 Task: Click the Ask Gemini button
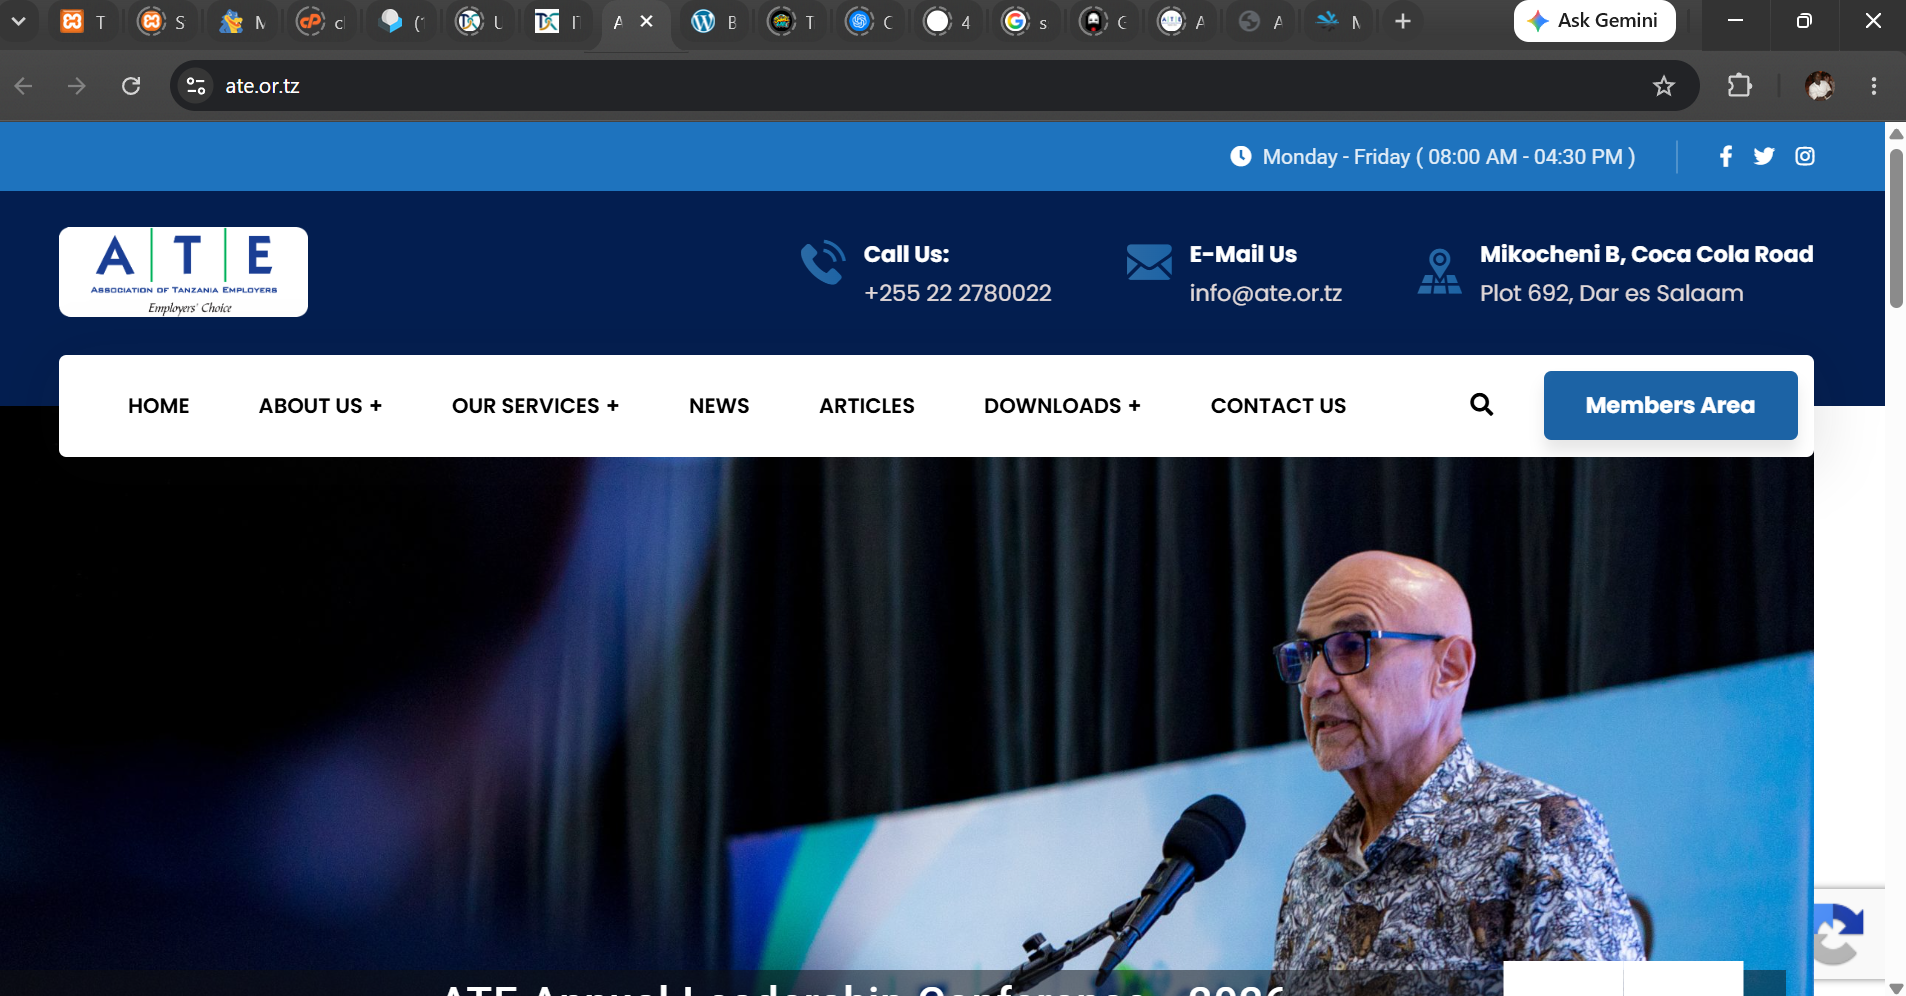coord(1594,21)
